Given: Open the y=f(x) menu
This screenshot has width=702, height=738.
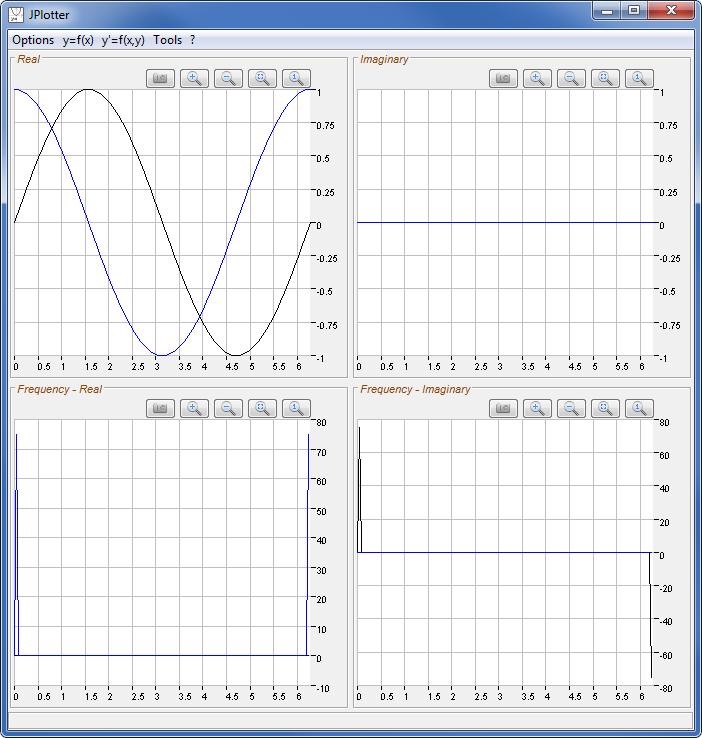Looking at the screenshot, I should (x=78, y=40).
